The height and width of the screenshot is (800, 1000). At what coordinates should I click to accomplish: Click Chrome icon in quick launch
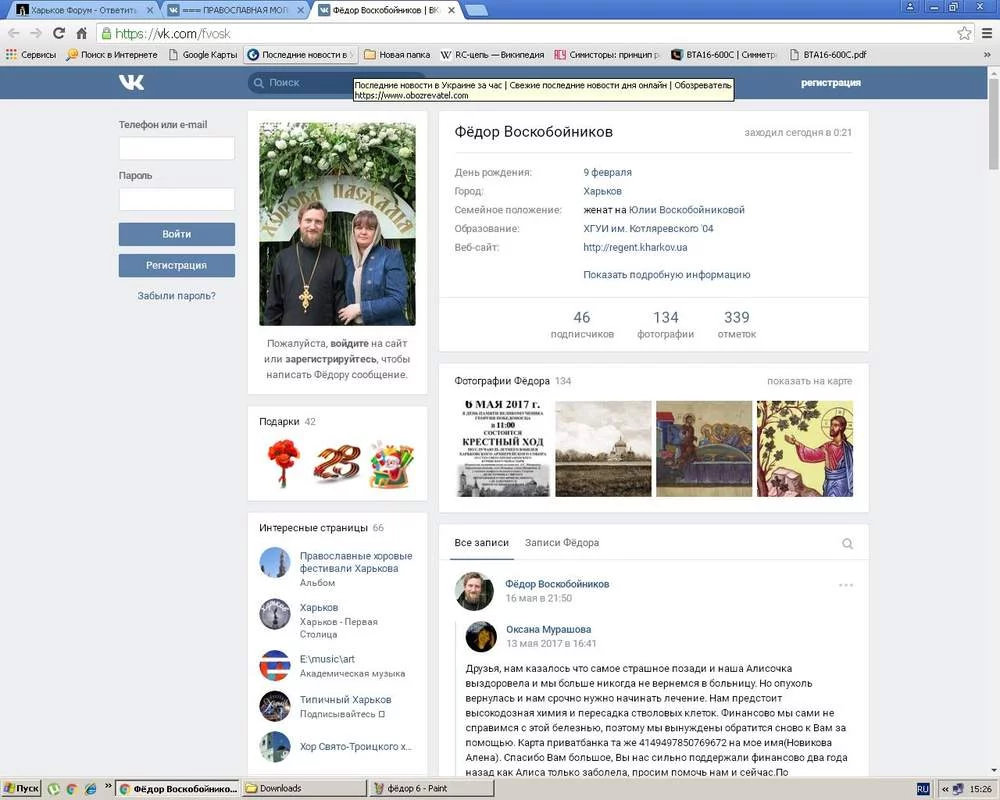(x=71, y=789)
